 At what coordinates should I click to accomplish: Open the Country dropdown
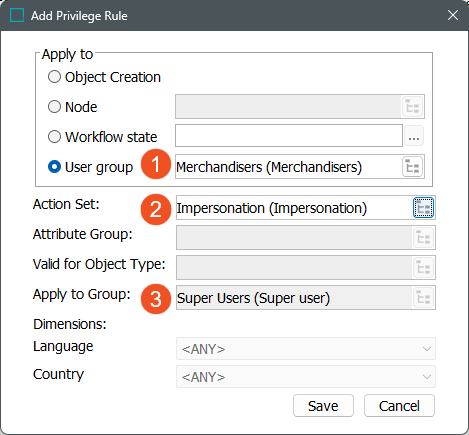tap(306, 377)
